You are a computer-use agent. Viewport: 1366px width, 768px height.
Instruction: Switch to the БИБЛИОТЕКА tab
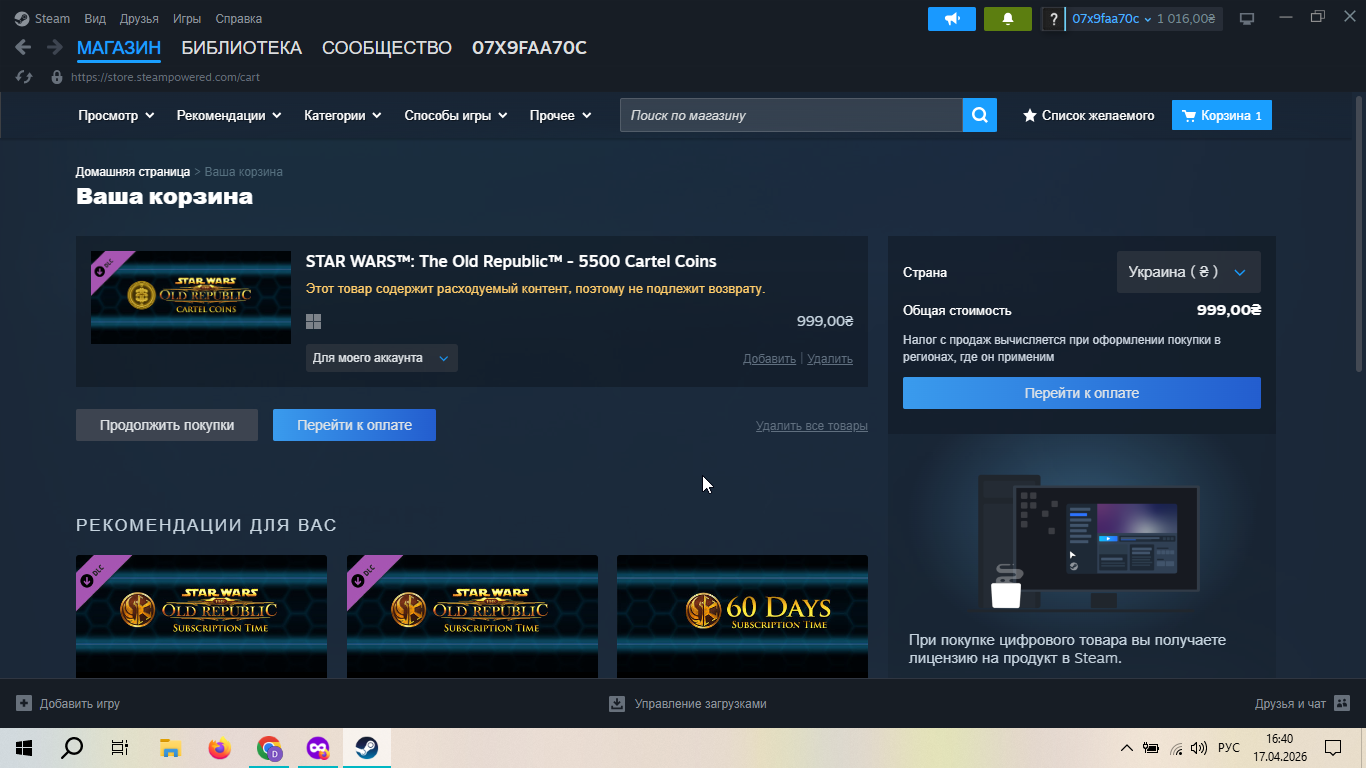pyautogui.click(x=241, y=48)
